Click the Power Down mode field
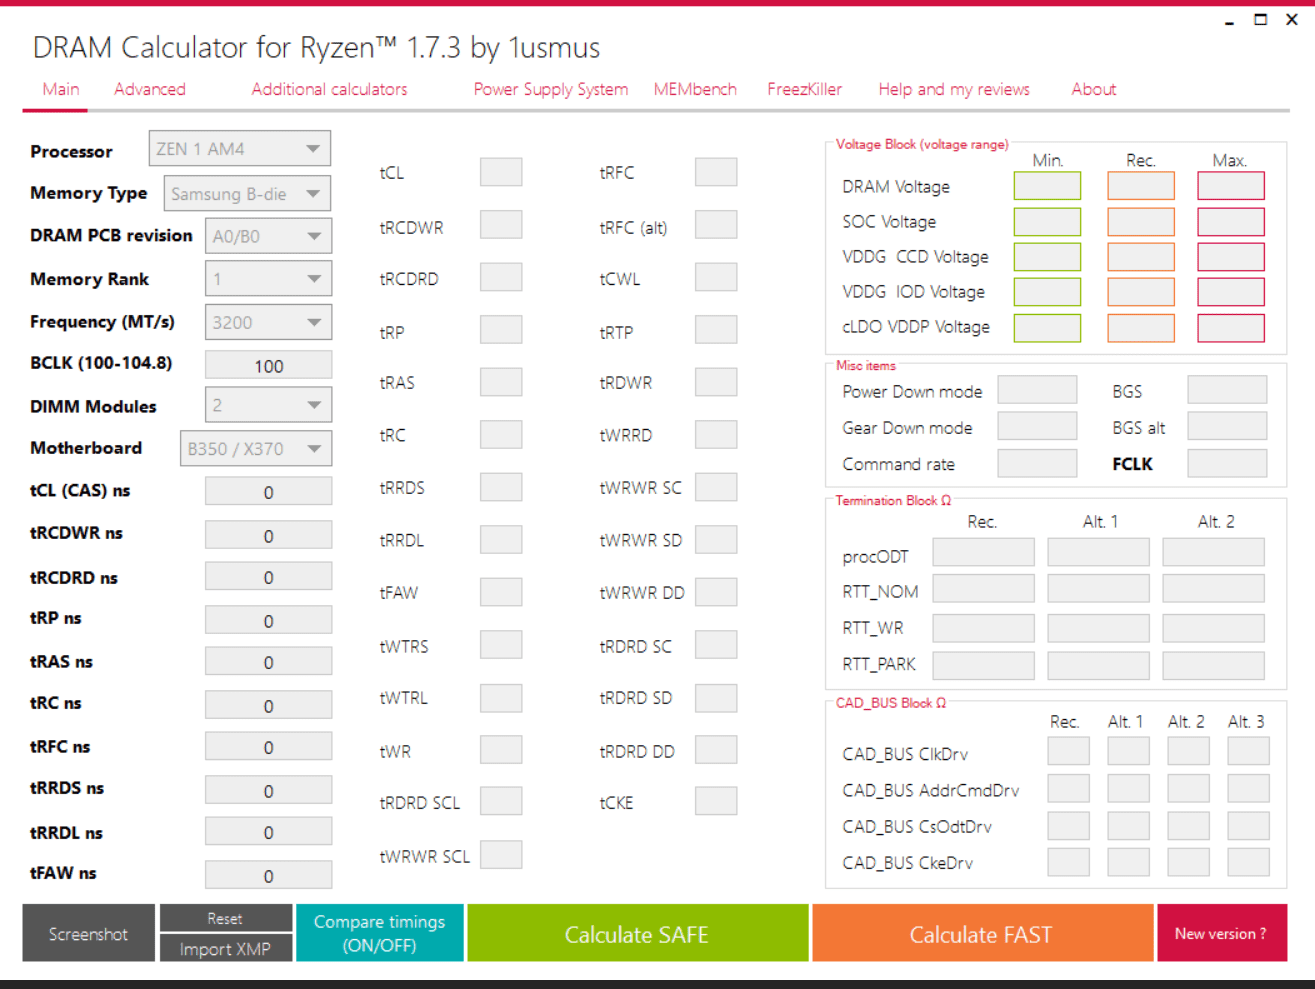The width and height of the screenshot is (1315, 989). [x=1037, y=390]
